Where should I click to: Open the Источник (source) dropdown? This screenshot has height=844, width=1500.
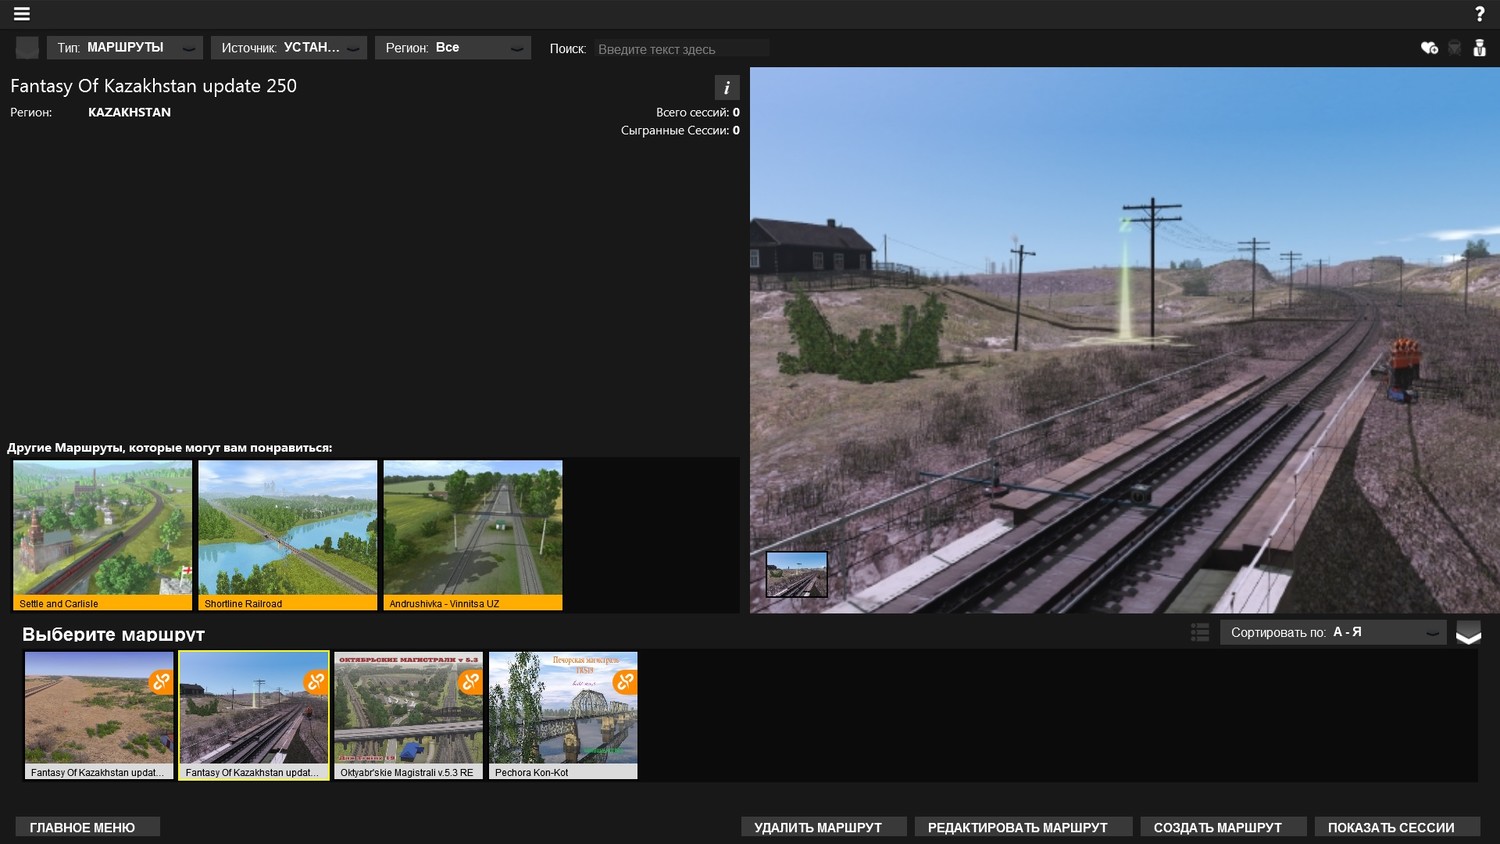289,48
